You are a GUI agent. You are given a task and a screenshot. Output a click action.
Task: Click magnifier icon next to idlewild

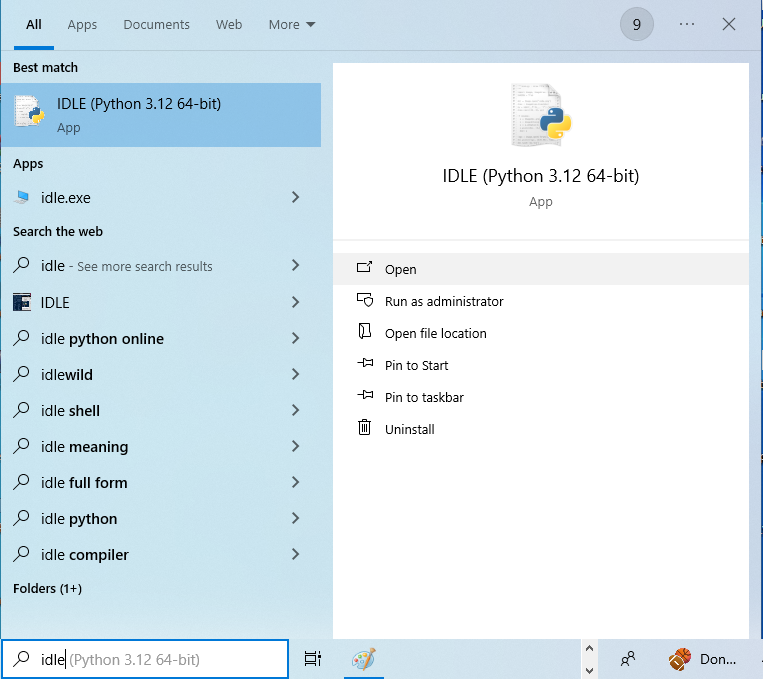pyautogui.click(x=21, y=374)
